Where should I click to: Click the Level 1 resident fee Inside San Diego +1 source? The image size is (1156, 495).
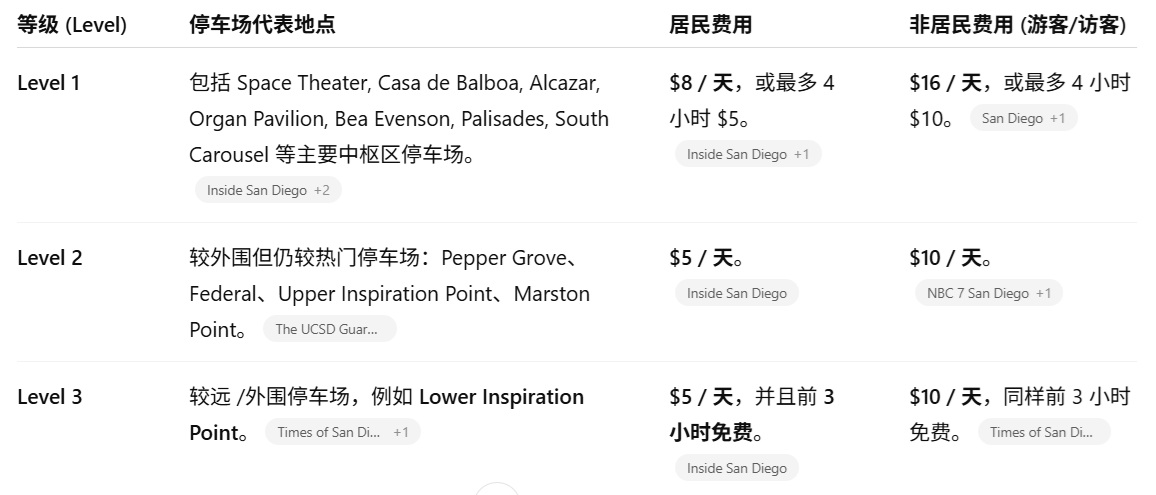pos(748,154)
